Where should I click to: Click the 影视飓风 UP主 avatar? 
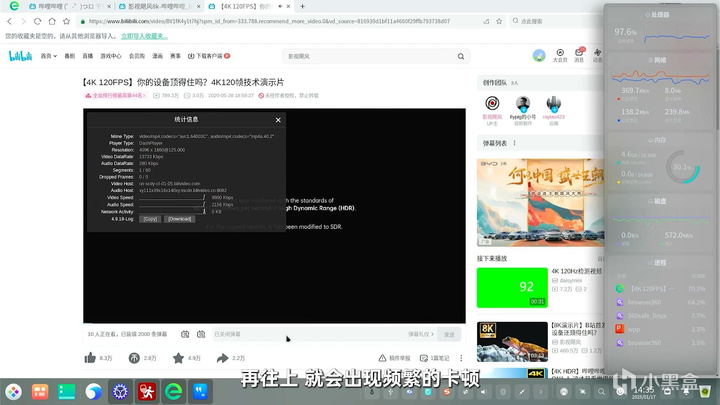click(492, 103)
